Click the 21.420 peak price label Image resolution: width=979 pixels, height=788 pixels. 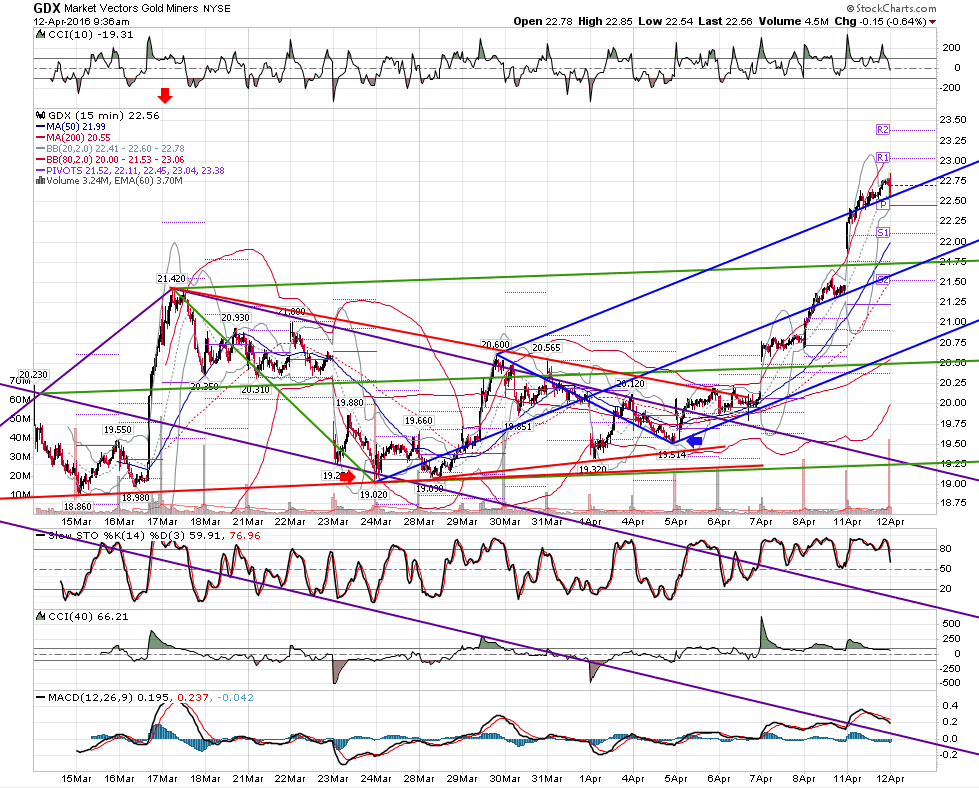pos(172,278)
